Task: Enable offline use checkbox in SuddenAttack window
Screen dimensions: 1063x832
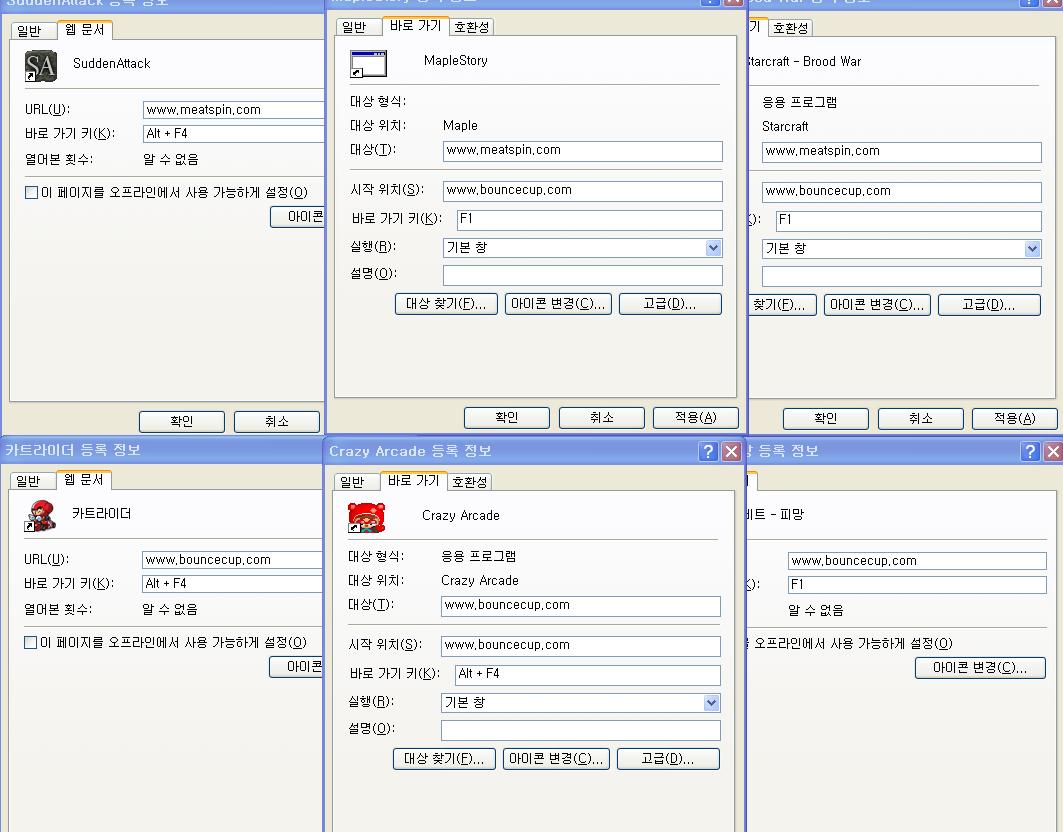Action: coord(31,193)
